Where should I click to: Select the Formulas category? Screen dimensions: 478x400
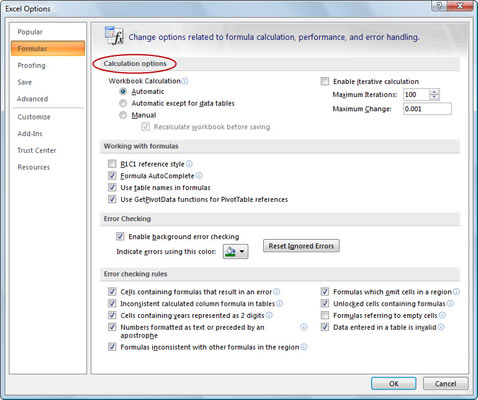click(48, 48)
